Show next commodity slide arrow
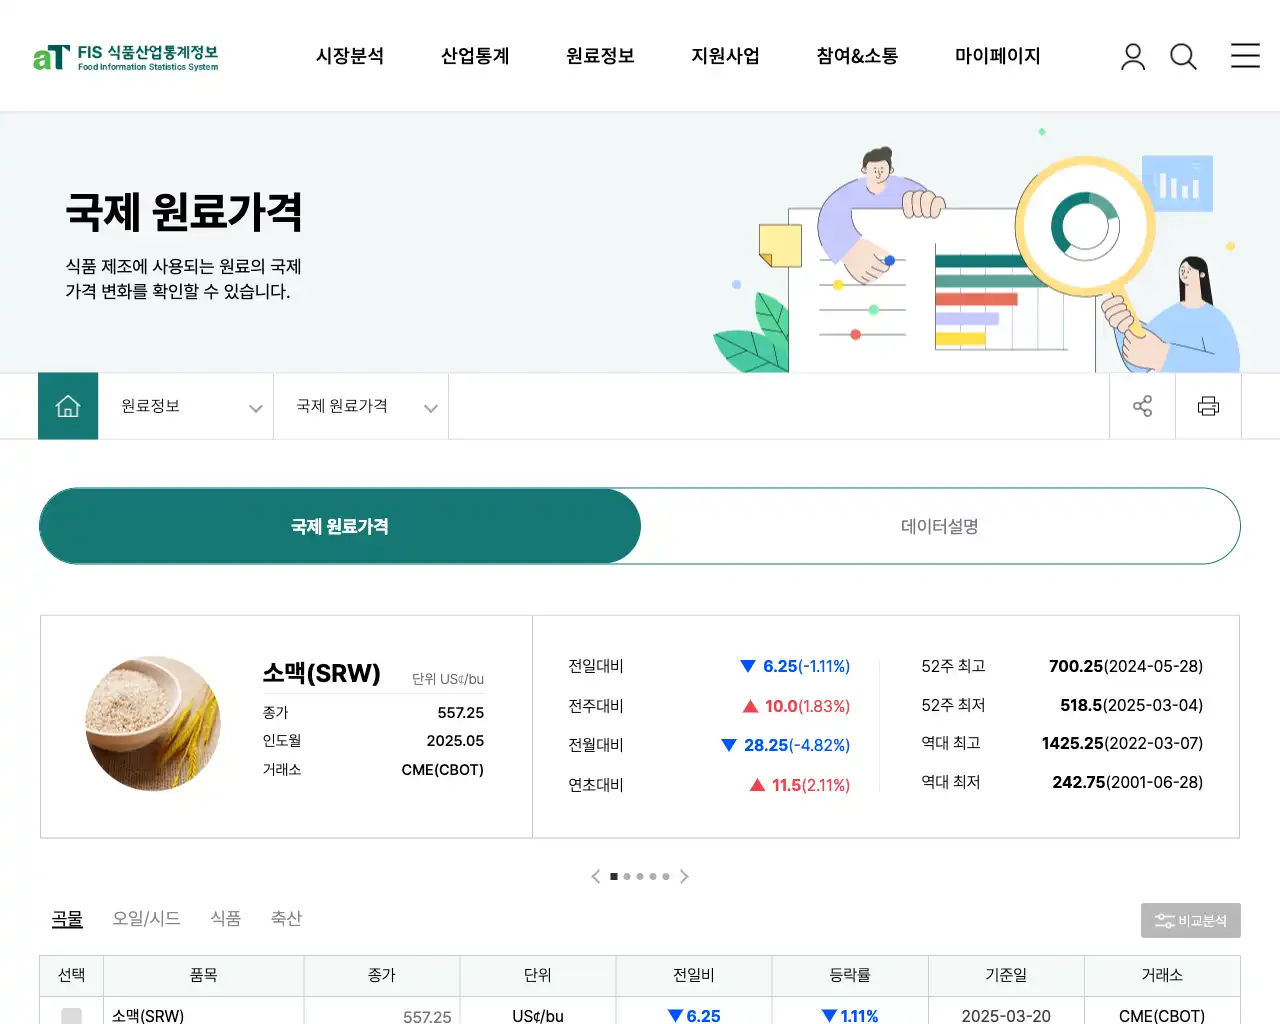The height and width of the screenshot is (1024, 1280). 684,876
